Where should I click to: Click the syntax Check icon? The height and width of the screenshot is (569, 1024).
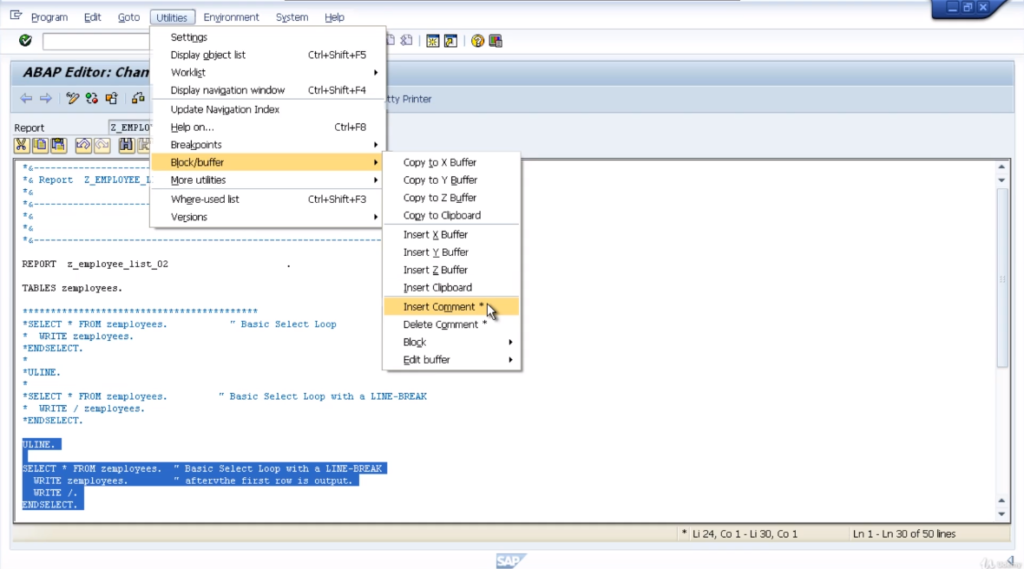(x=138, y=99)
